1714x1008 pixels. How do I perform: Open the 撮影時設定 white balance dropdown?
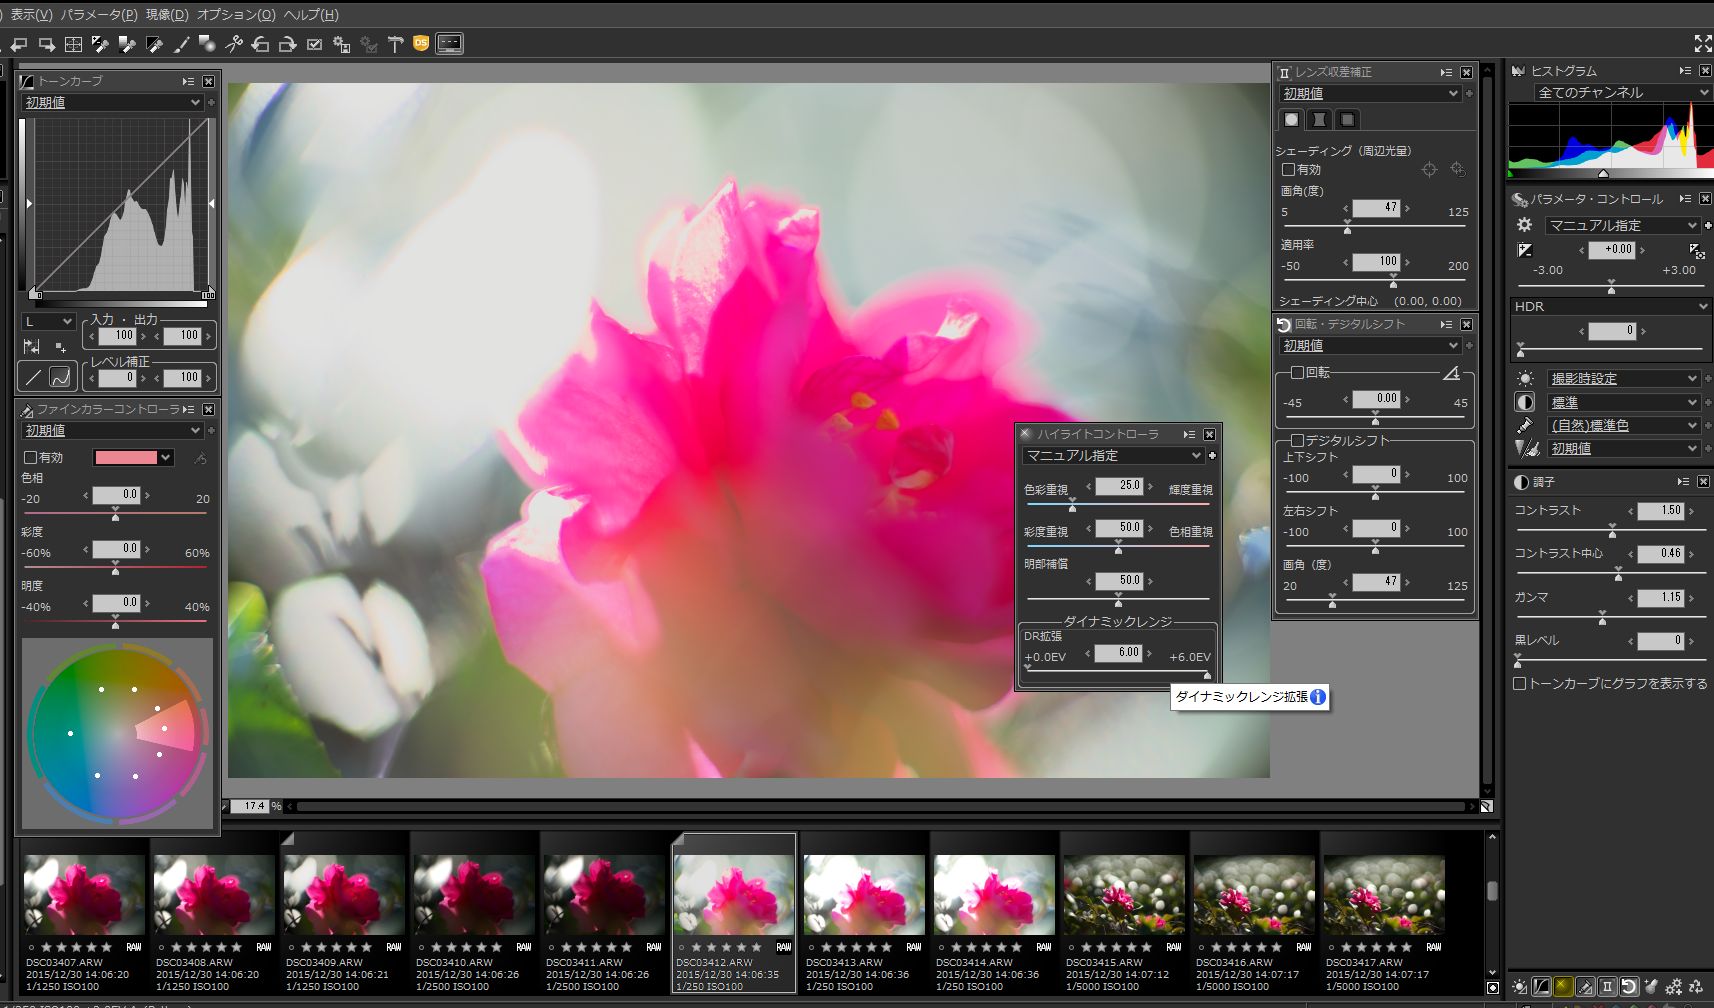point(1623,378)
